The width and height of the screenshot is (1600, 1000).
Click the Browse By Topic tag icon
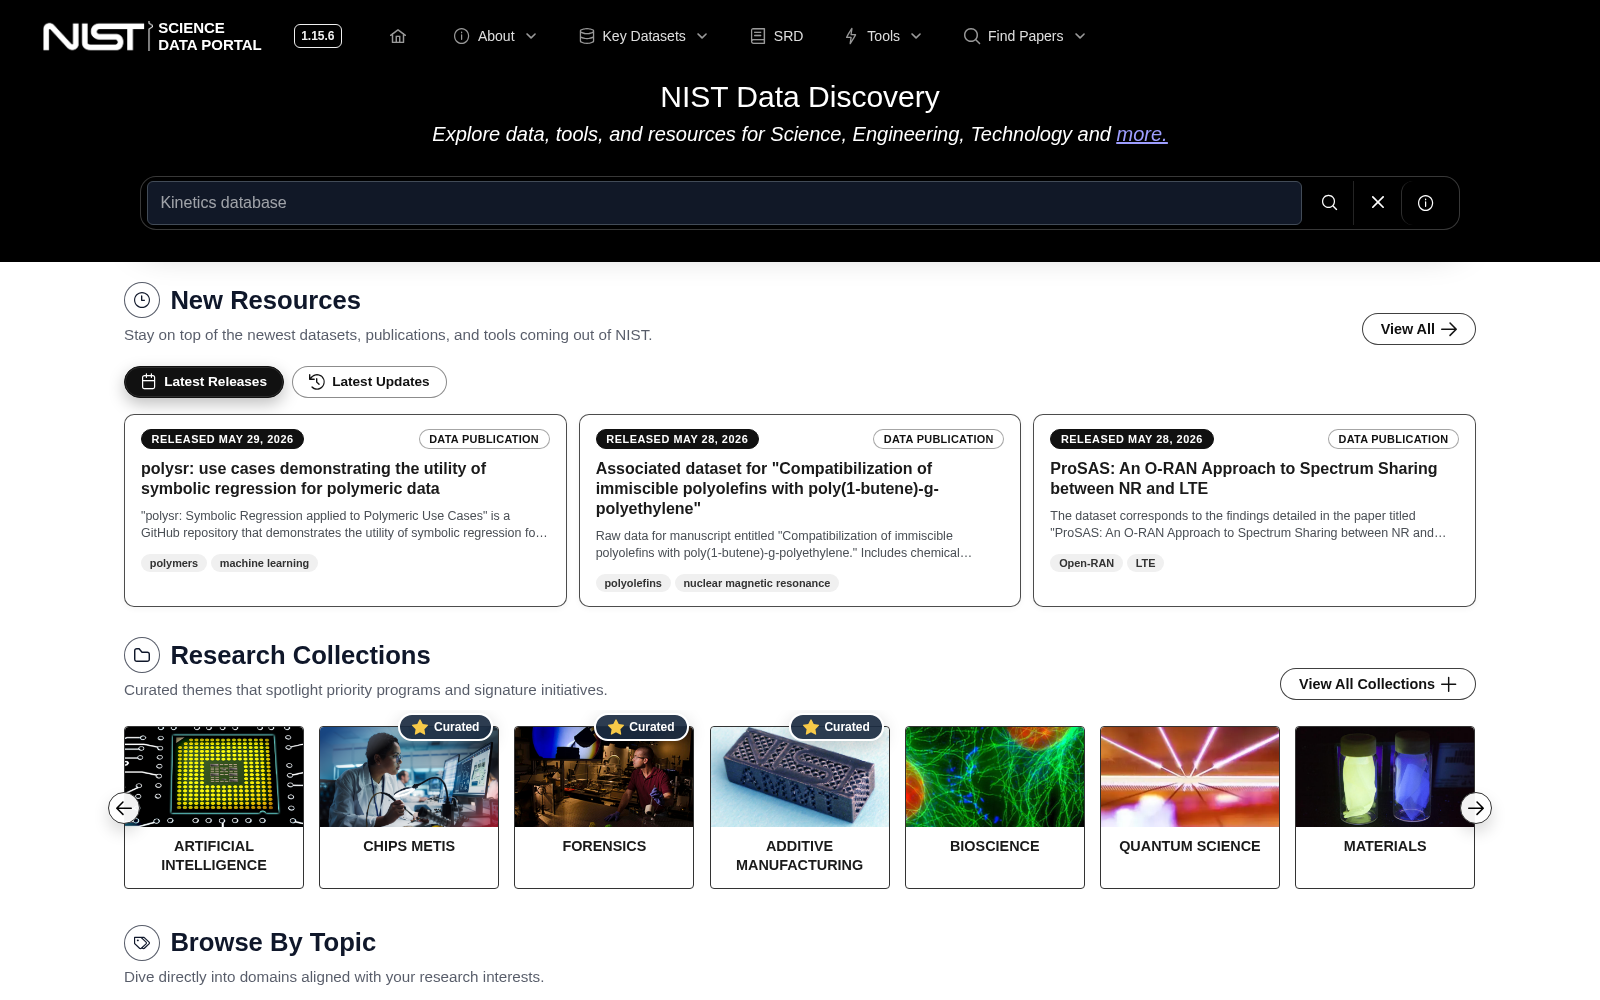tap(142, 943)
